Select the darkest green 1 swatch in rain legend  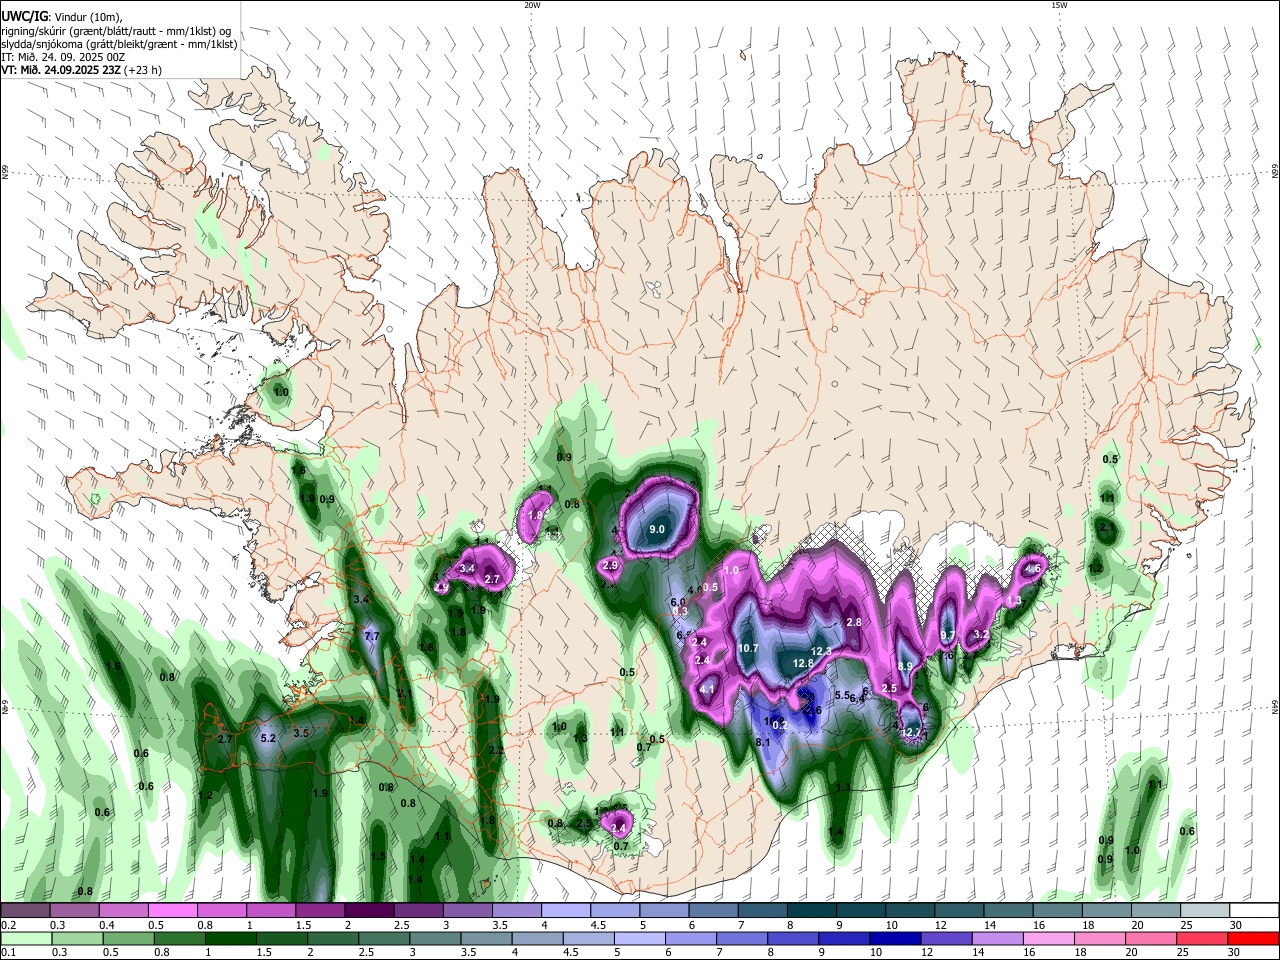(230, 938)
